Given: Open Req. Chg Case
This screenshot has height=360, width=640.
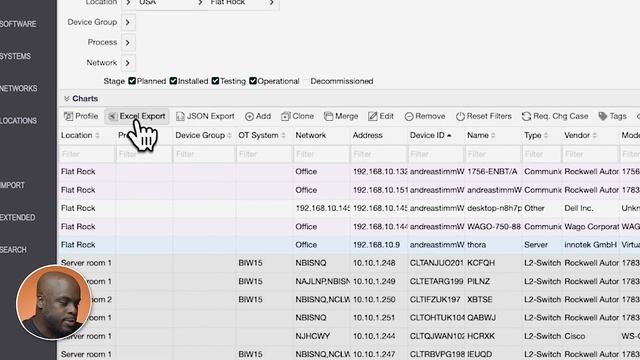Looking at the screenshot, I should point(555,116).
